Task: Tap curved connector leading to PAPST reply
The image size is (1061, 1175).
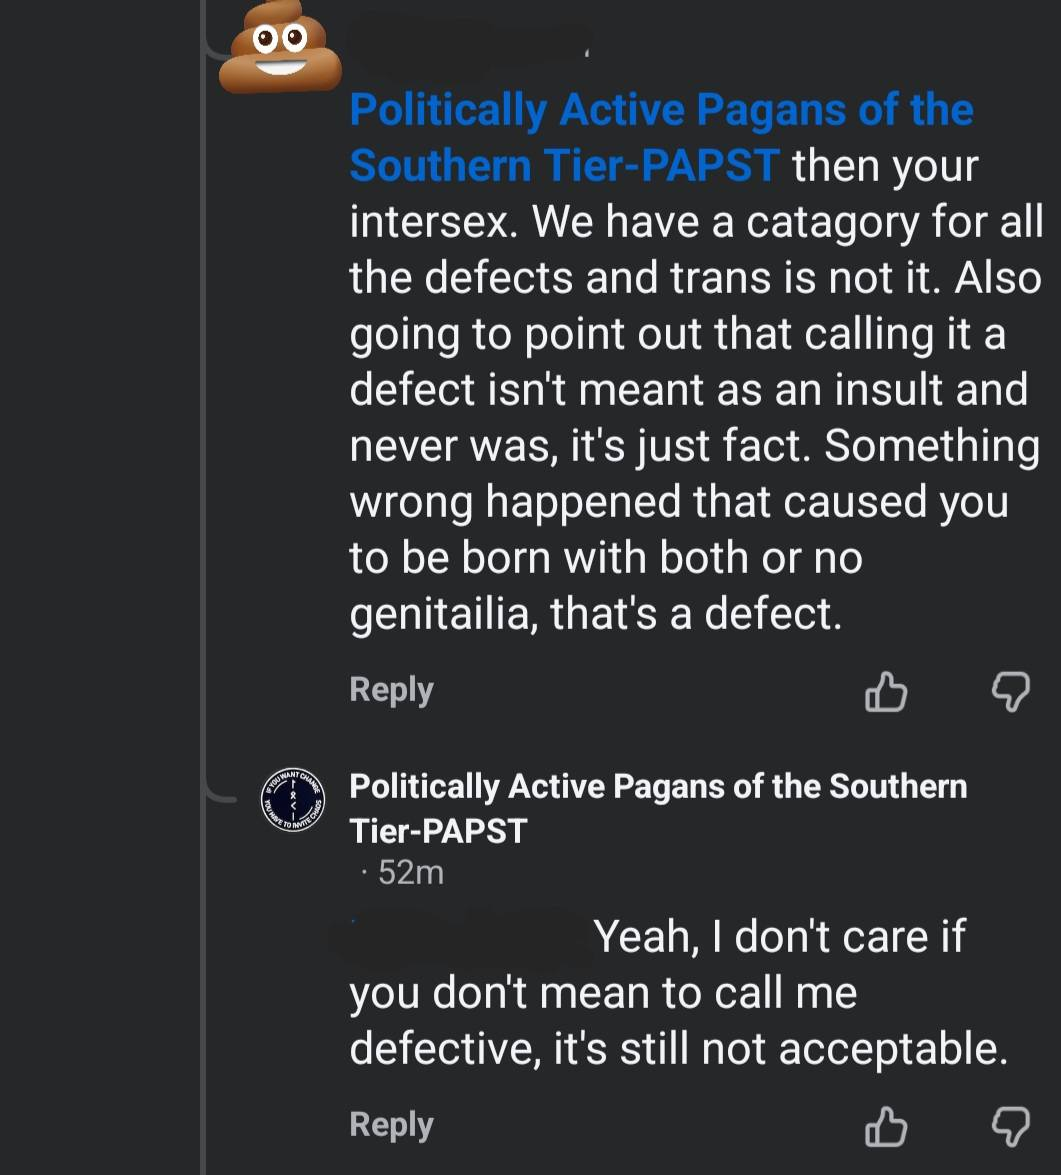Action: coord(220,793)
